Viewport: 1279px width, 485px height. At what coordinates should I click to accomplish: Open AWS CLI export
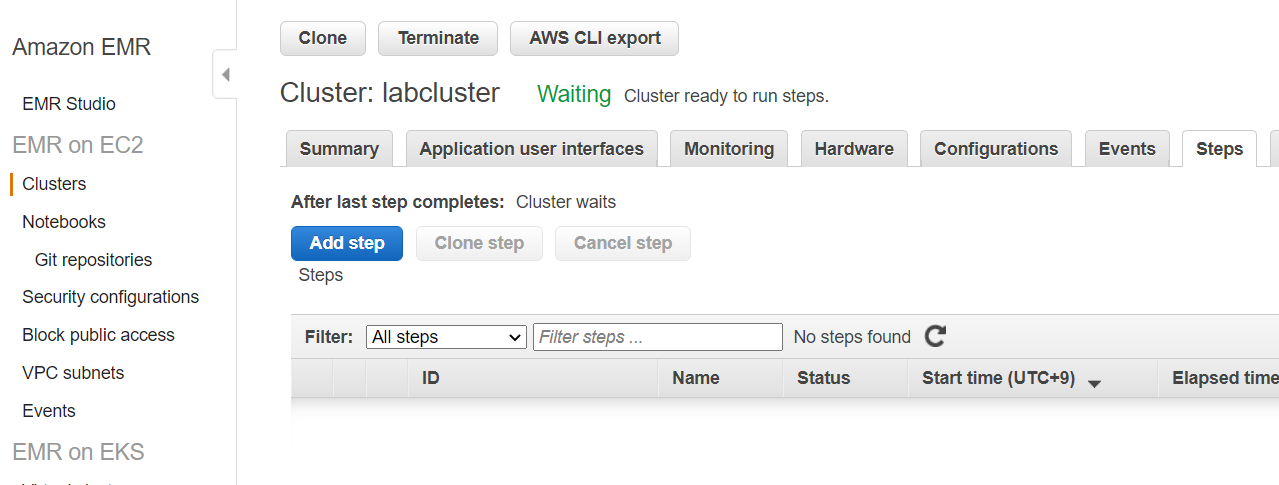pos(595,38)
